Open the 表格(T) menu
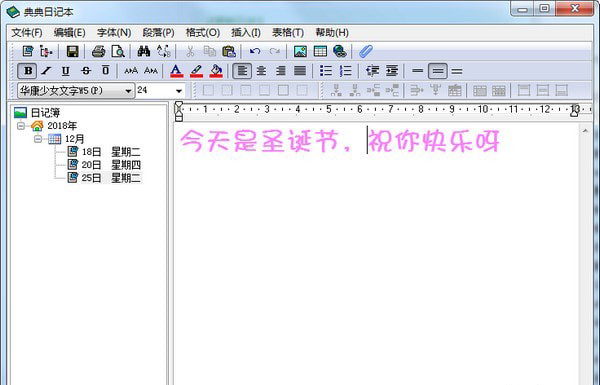Image resolution: width=600 pixels, height=385 pixels. tap(288, 33)
